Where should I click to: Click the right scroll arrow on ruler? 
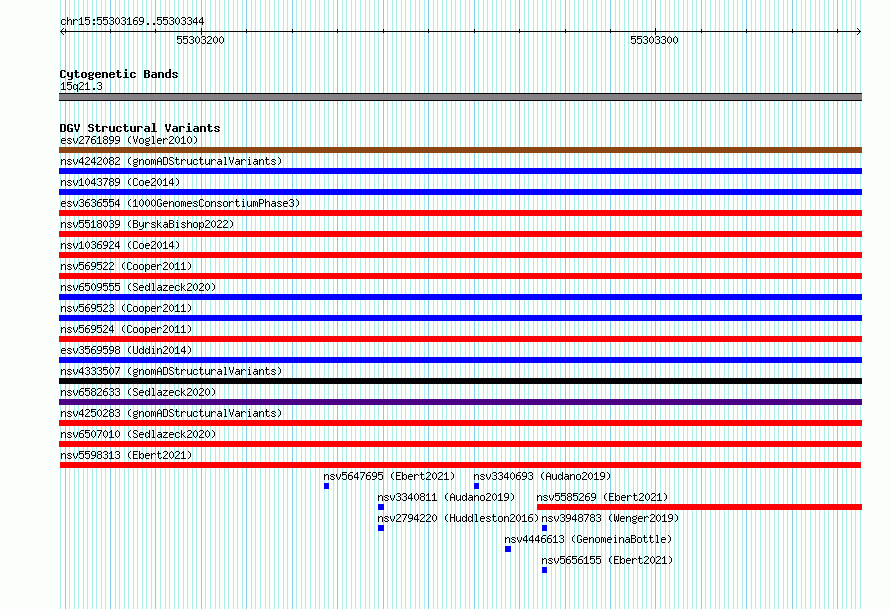point(859,32)
